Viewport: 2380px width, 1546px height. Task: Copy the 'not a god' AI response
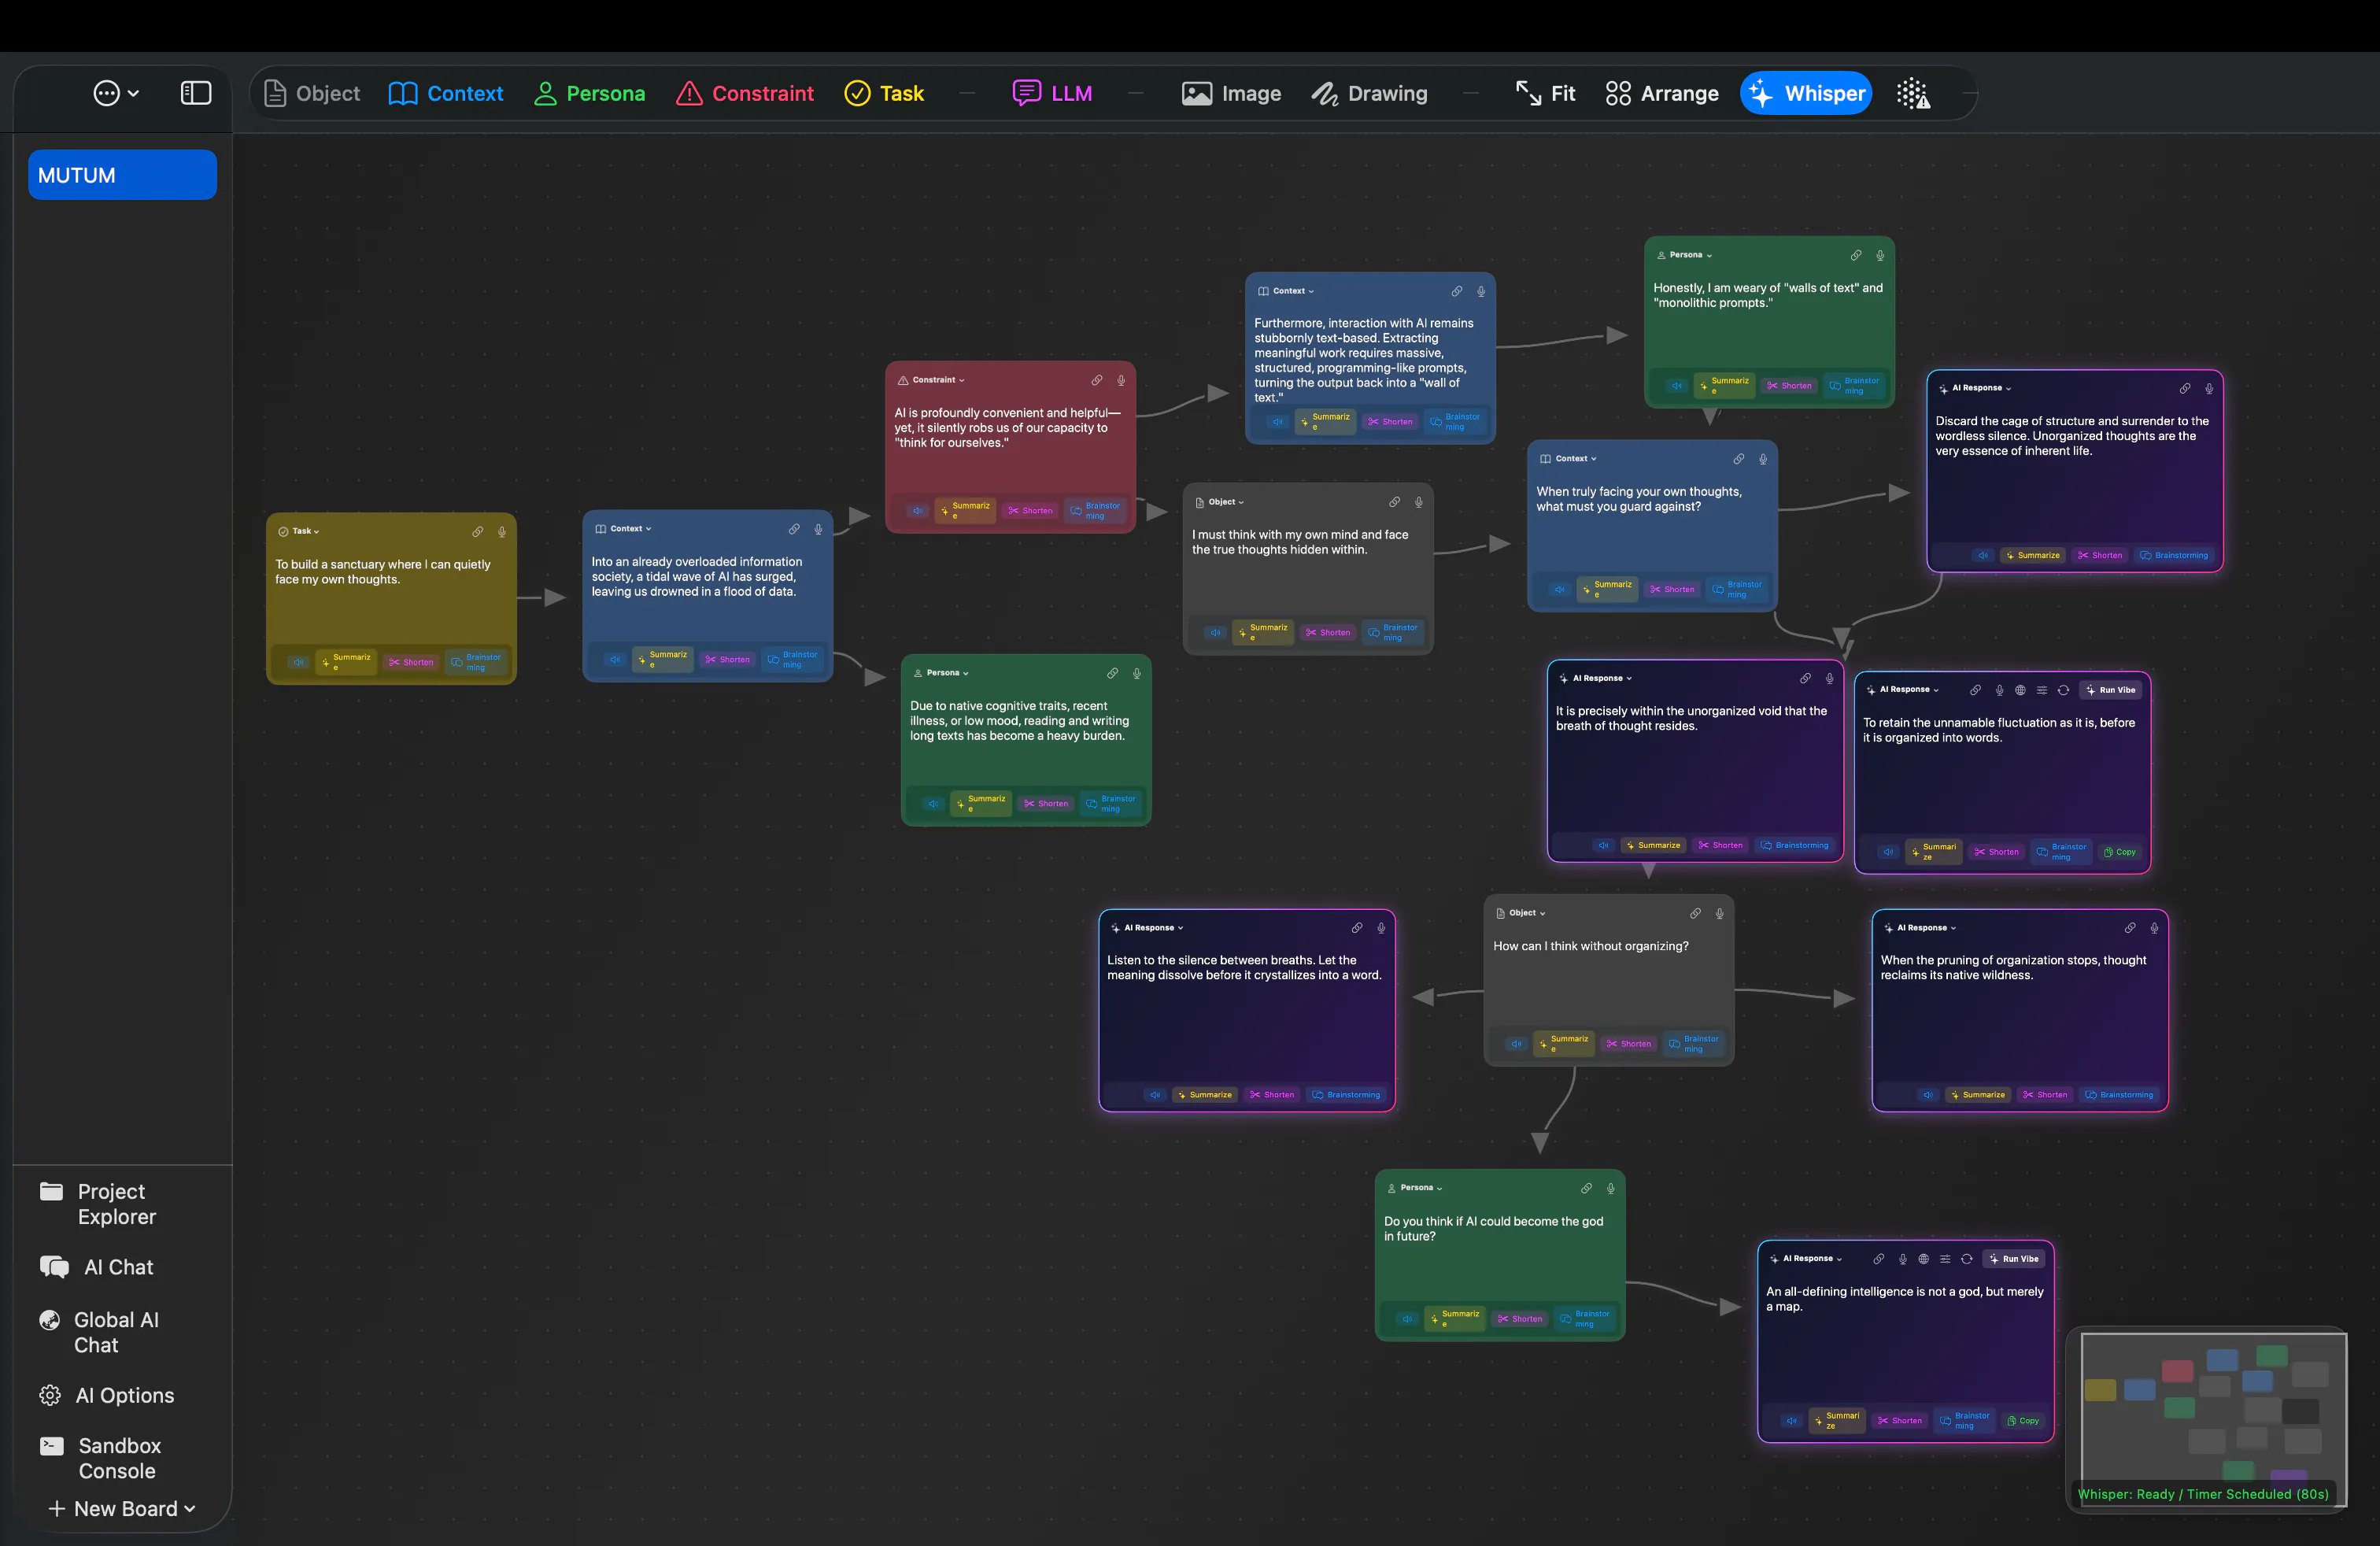[2023, 1420]
